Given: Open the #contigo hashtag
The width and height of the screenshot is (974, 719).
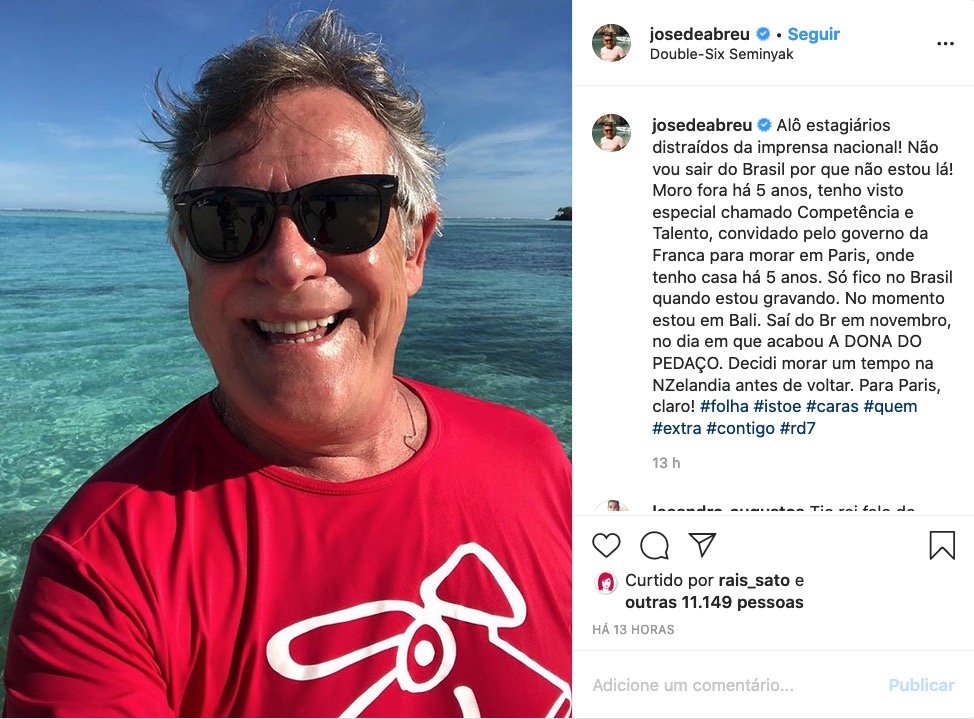Looking at the screenshot, I should click(x=740, y=428).
